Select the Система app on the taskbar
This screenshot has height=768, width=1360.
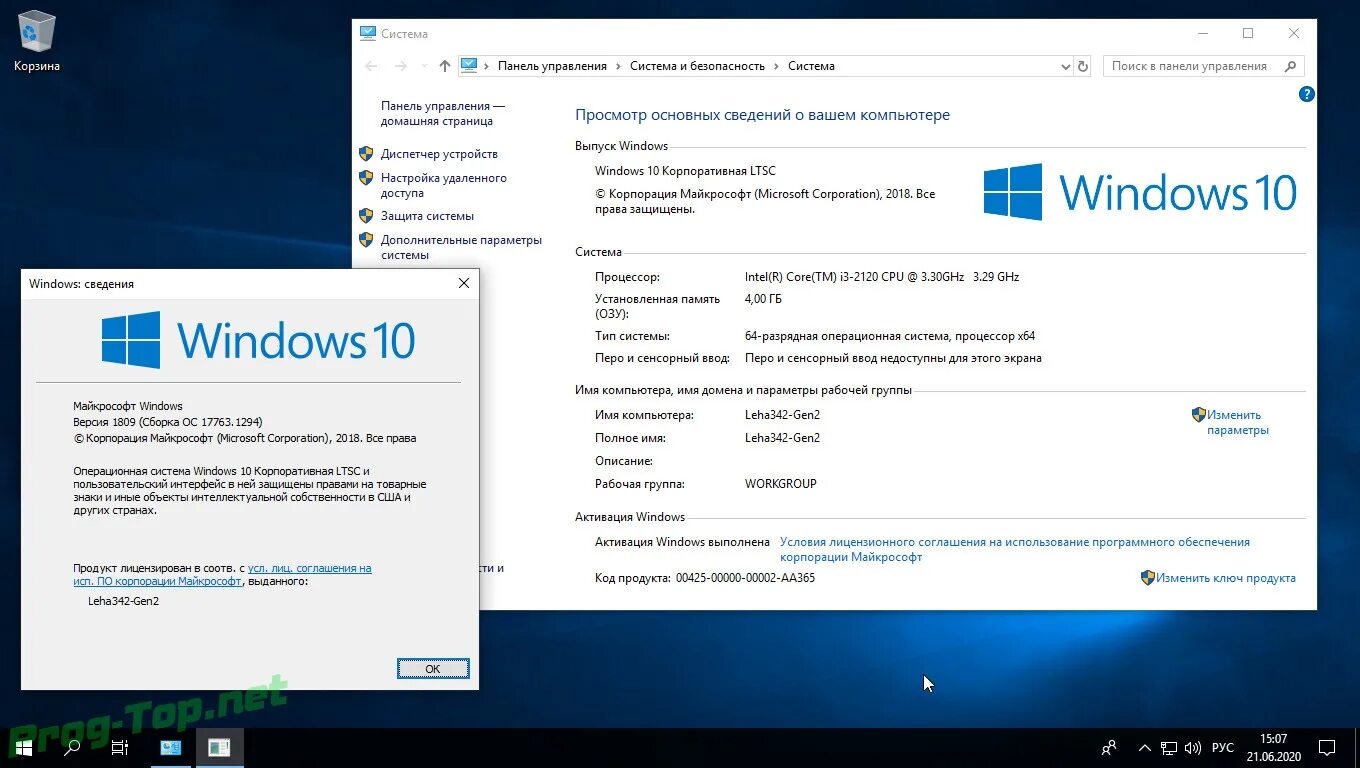click(171, 747)
